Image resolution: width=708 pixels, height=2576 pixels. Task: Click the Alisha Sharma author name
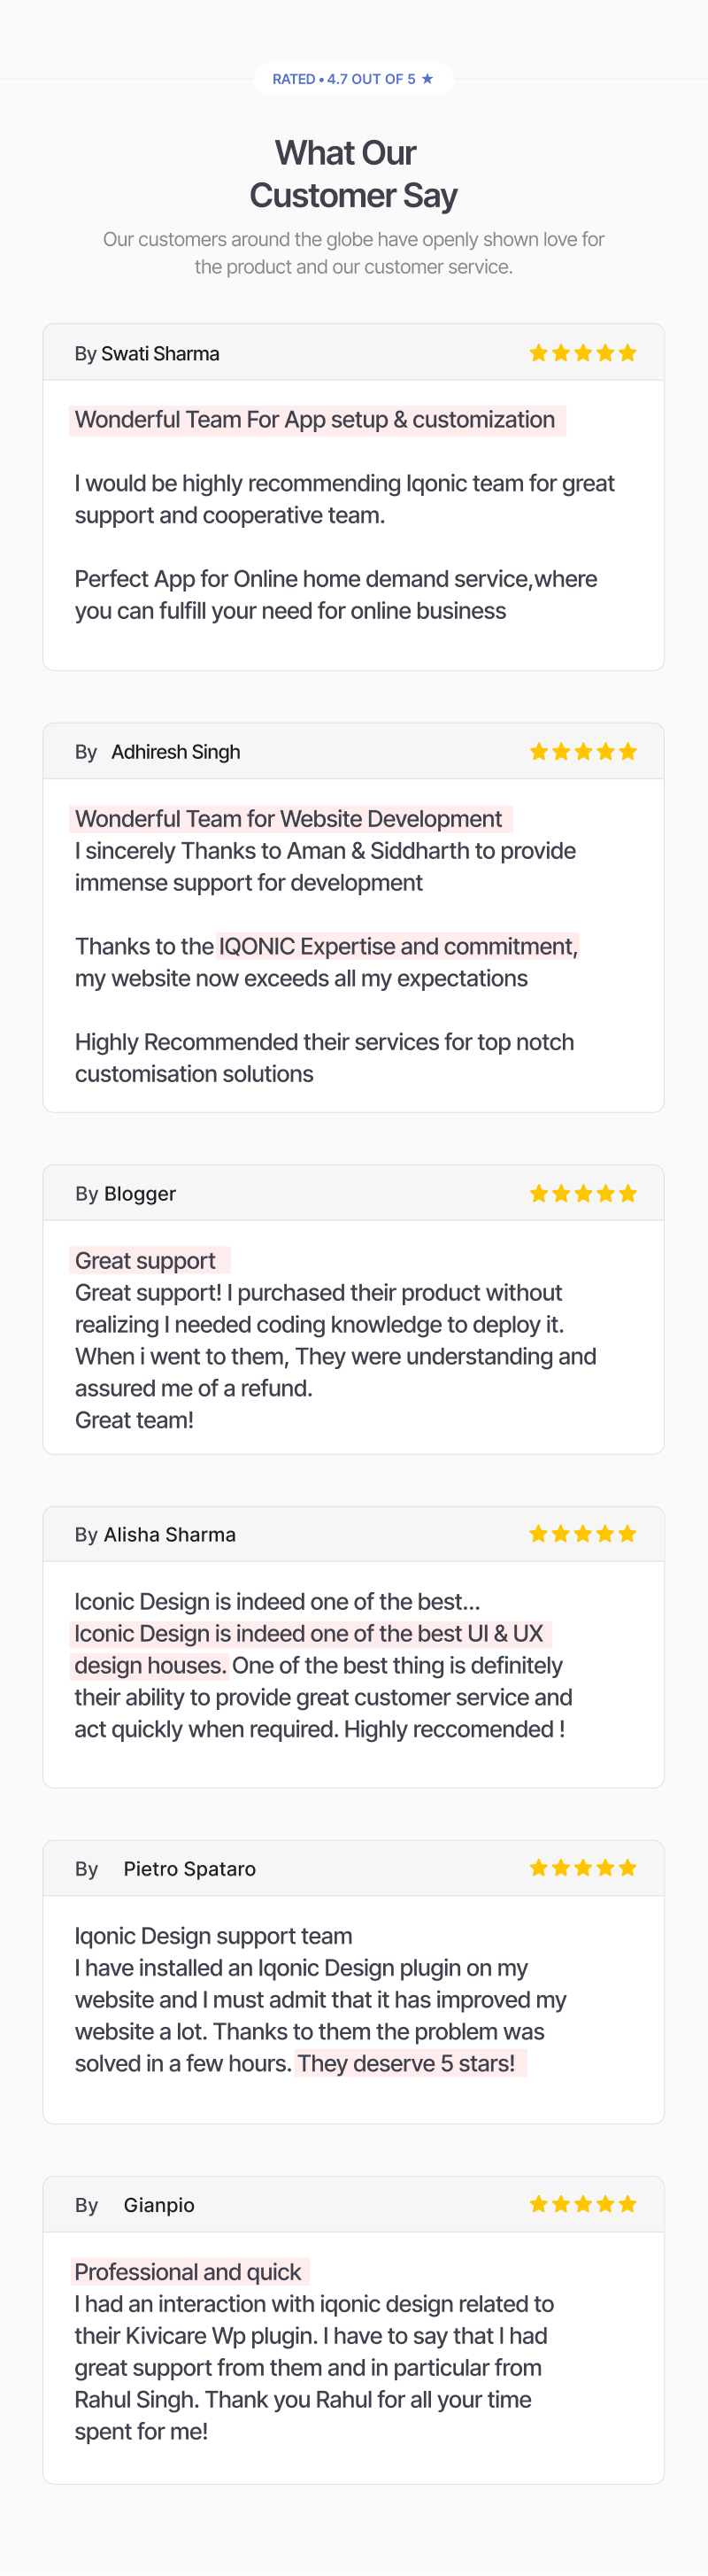point(170,1535)
